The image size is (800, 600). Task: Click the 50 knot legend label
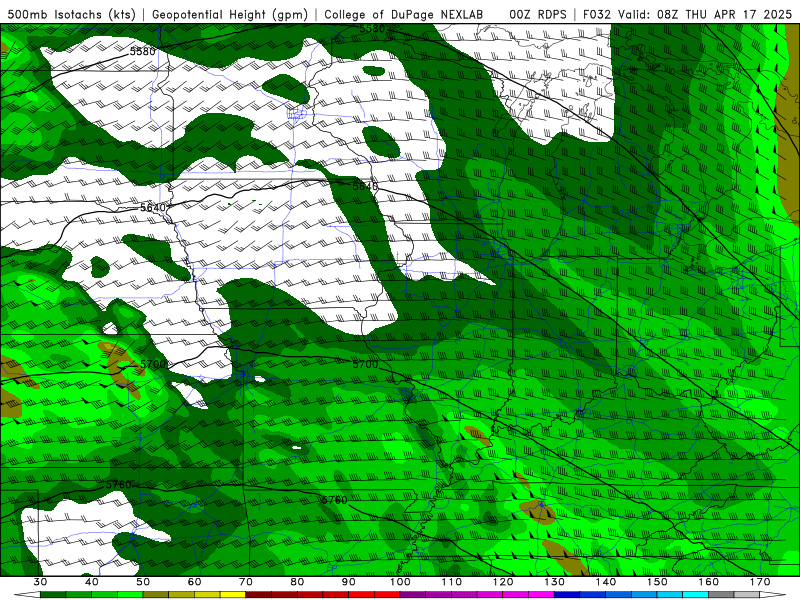pyautogui.click(x=143, y=582)
